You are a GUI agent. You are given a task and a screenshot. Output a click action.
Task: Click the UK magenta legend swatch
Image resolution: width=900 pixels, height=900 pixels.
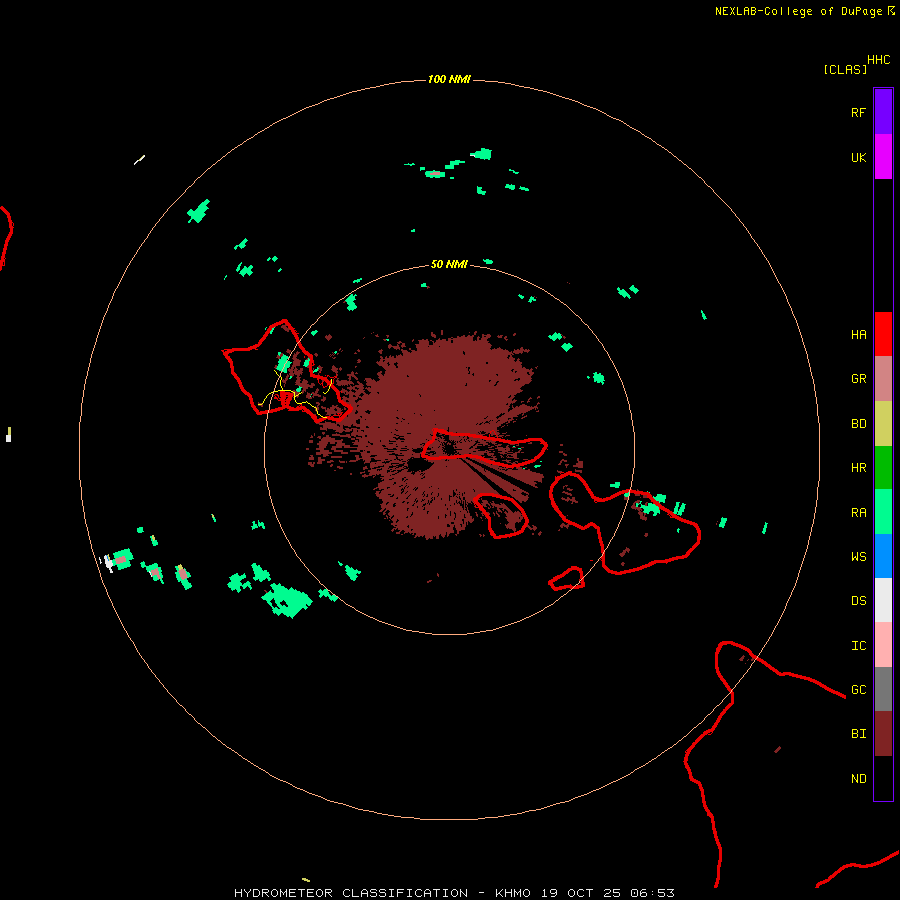coord(883,157)
